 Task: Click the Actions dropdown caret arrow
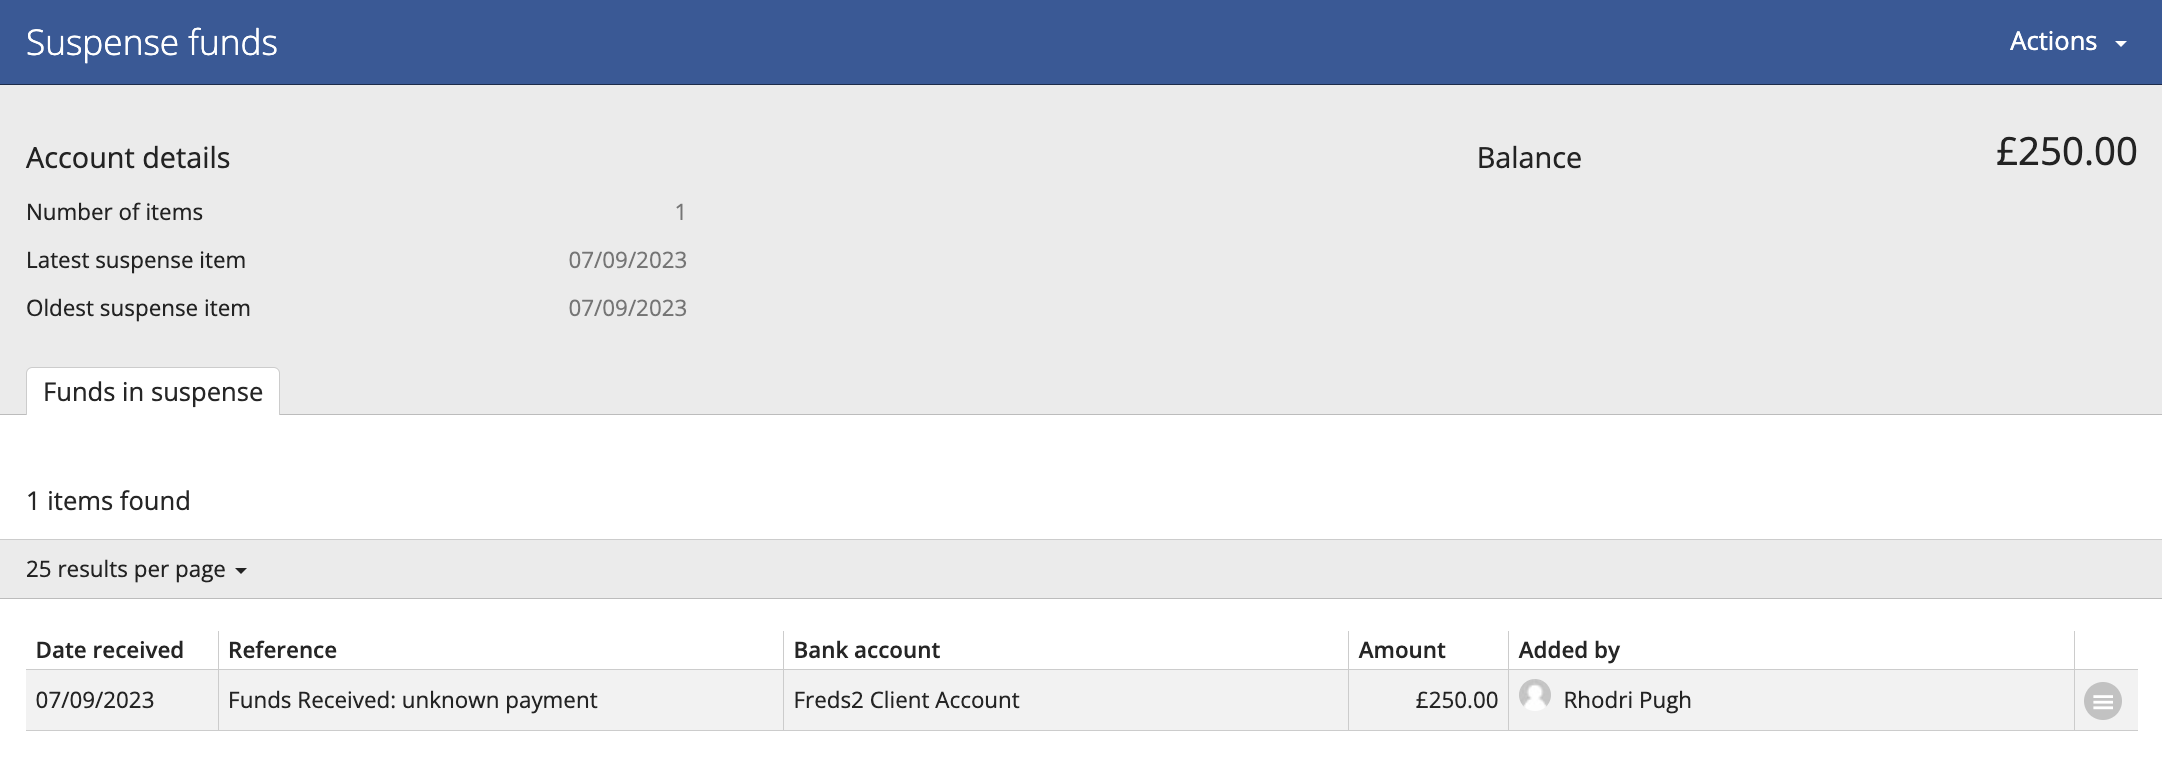click(x=2120, y=44)
